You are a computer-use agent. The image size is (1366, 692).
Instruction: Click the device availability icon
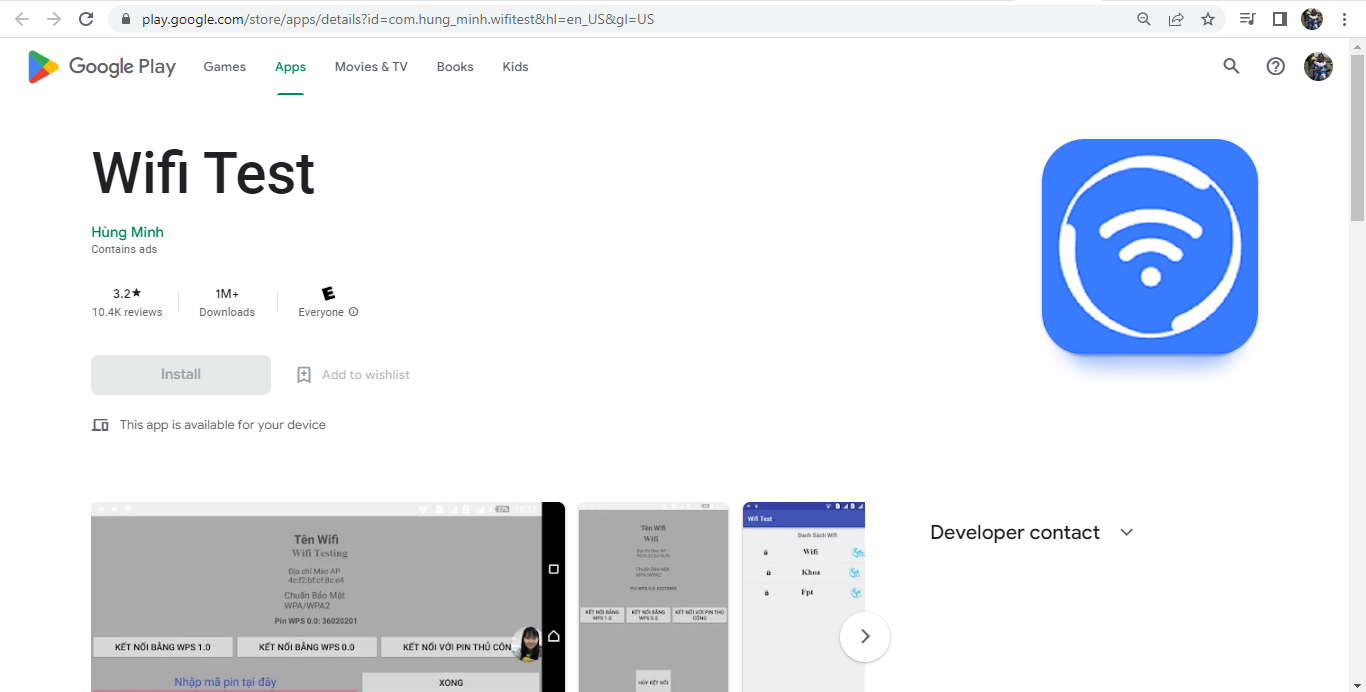[x=100, y=425]
